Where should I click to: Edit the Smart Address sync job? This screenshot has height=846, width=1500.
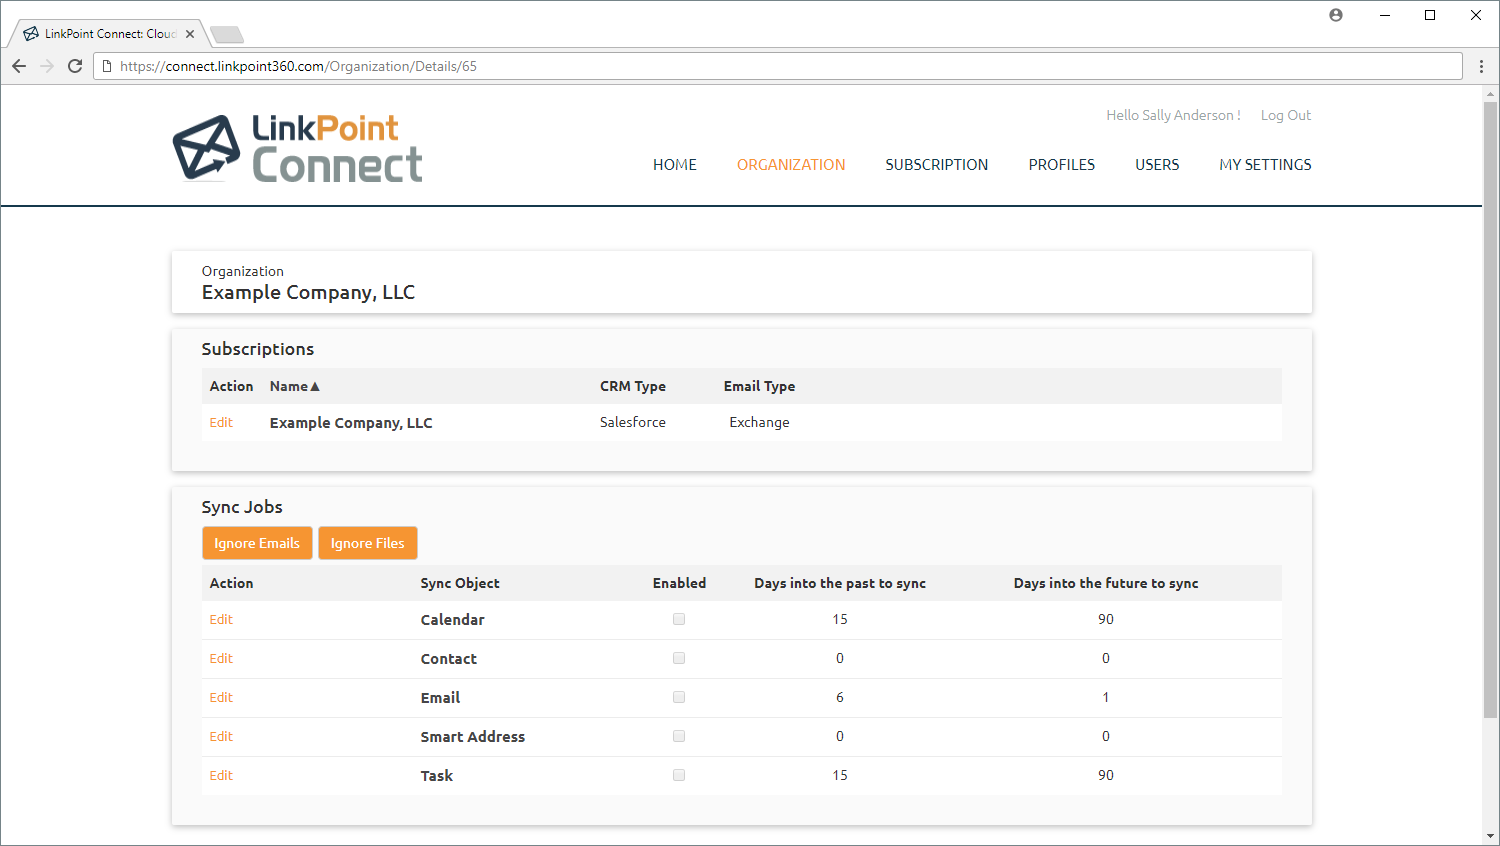(221, 736)
